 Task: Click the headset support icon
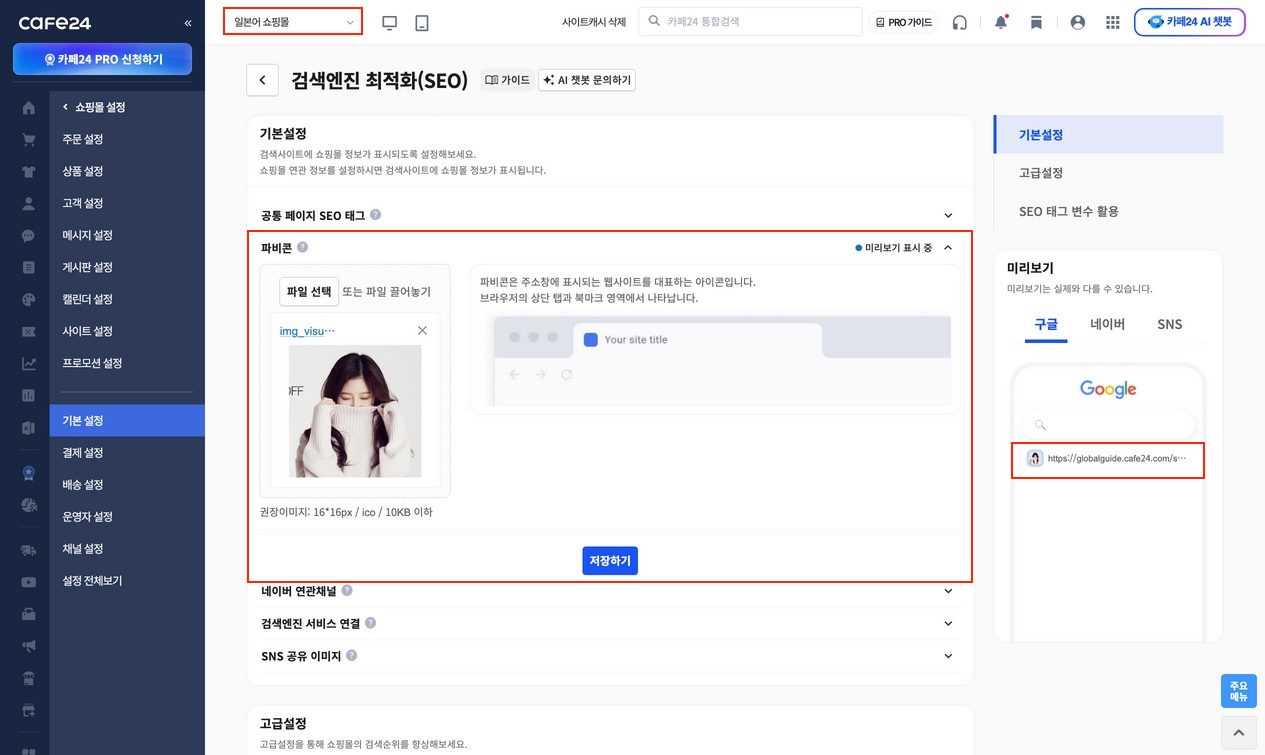[x=960, y=22]
